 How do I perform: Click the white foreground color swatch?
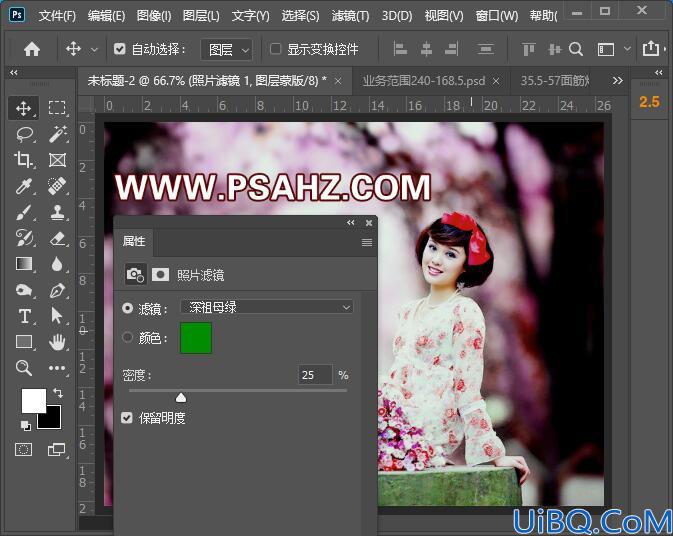tap(33, 400)
